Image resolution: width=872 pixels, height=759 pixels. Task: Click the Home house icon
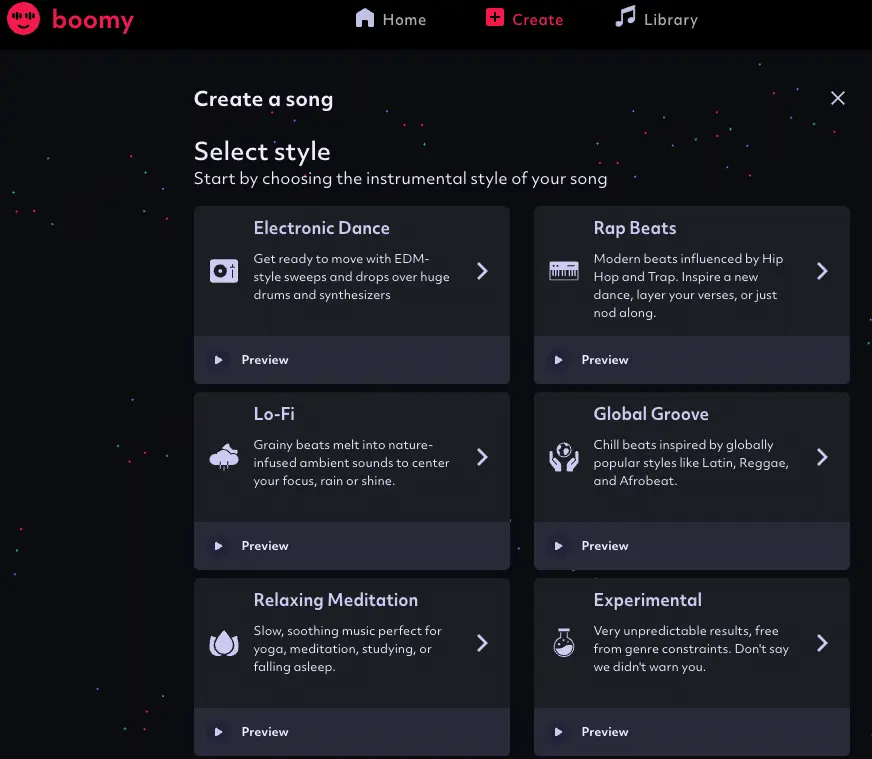tap(365, 18)
